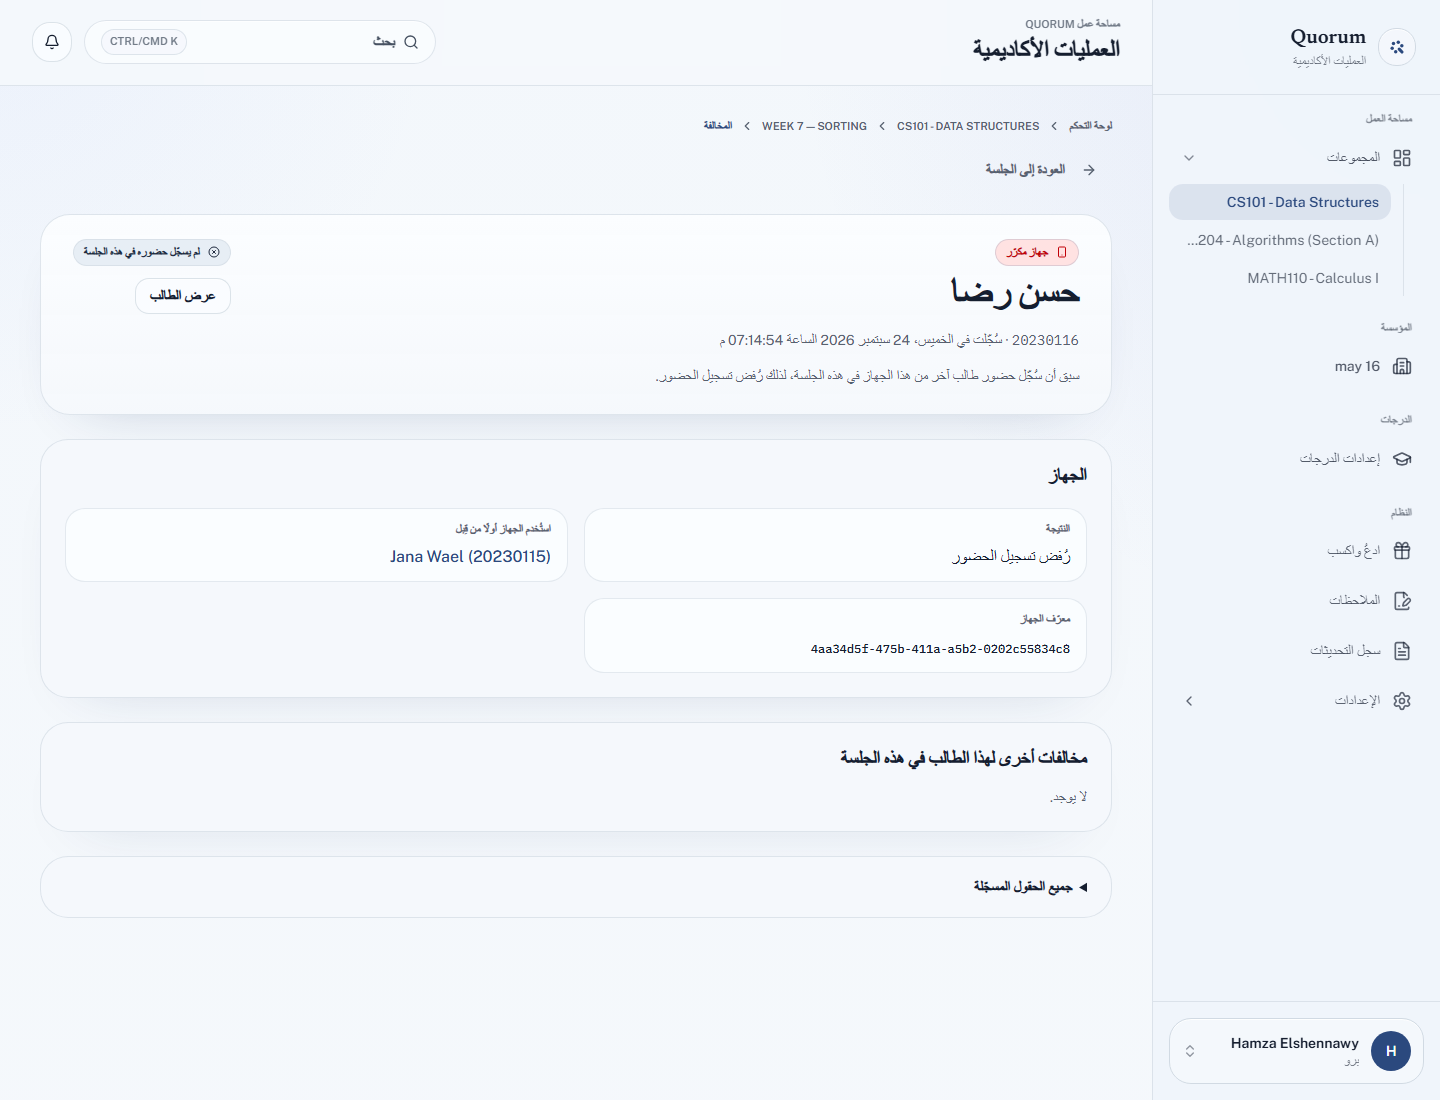This screenshot has width=1440, height=1100.
Task: Click the Hamza Elshennawy avatar circle
Action: point(1391,1051)
